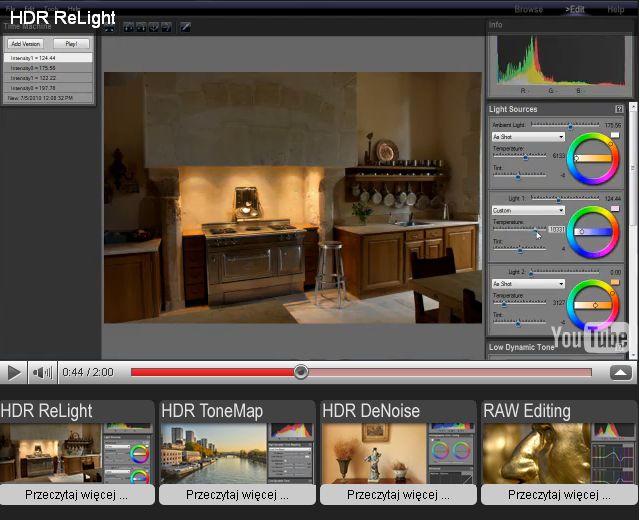Click the Light 1 pale pink color swatch
640x520 pixels.
coord(615,209)
